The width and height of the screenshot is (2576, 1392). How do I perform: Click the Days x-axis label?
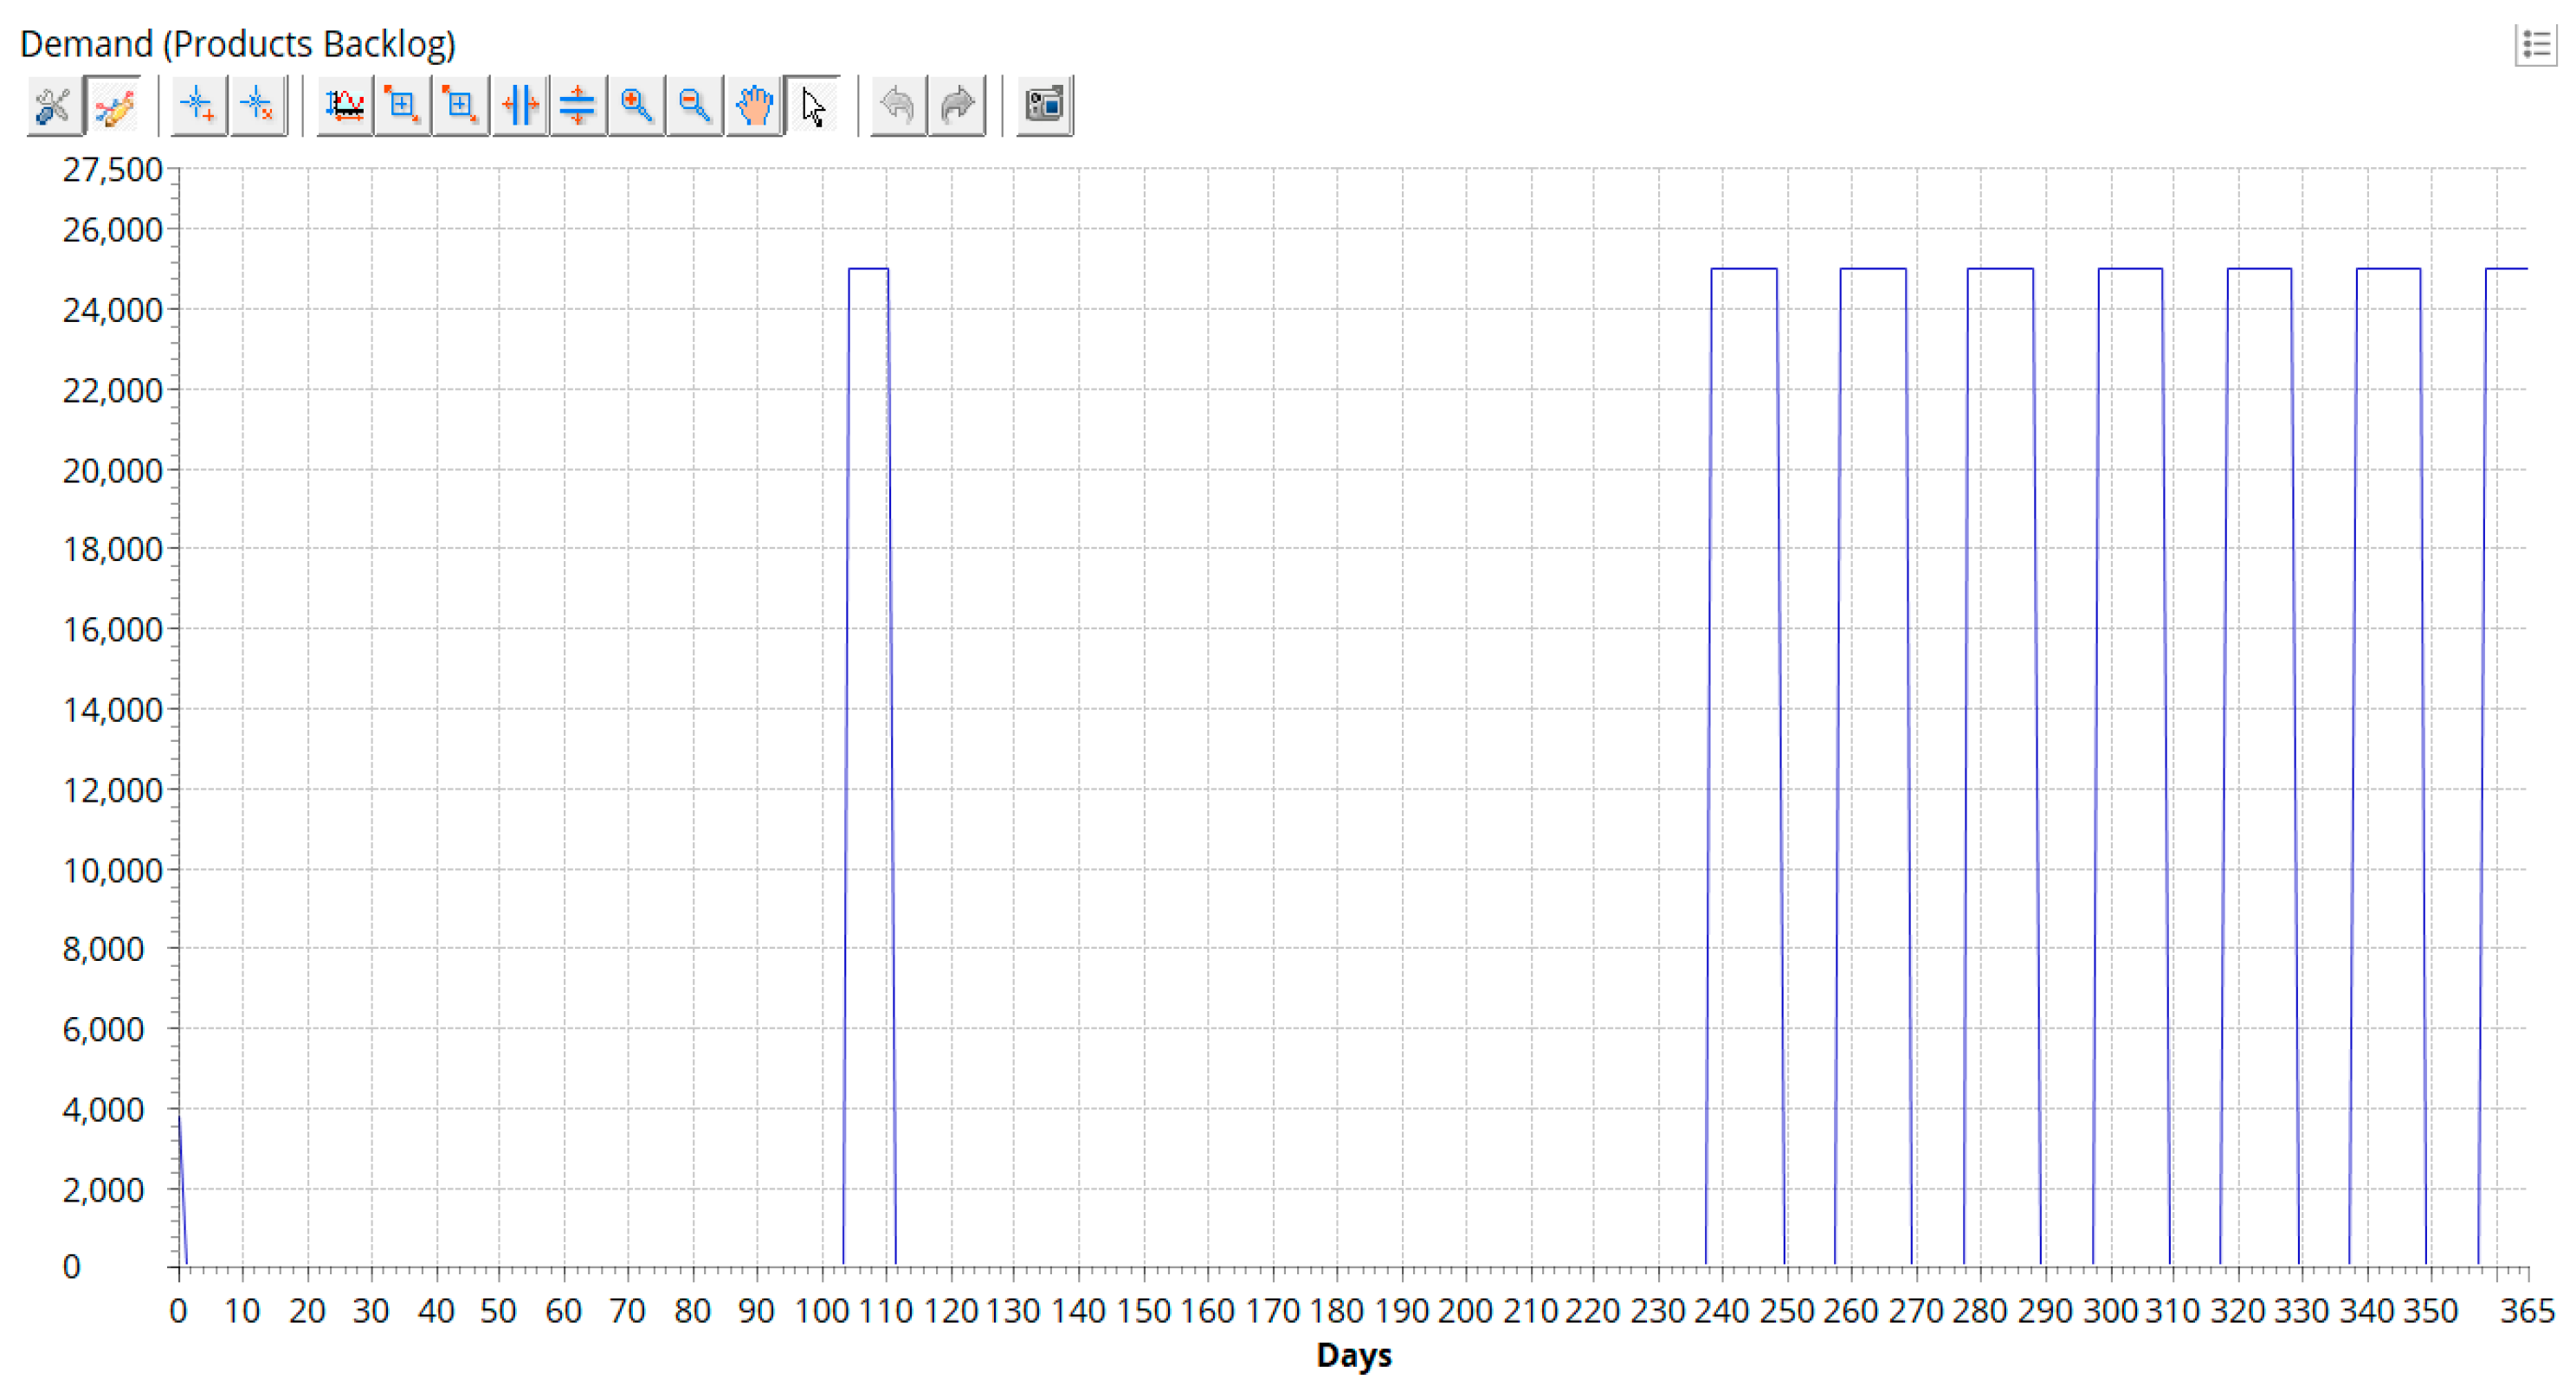pyautogui.click(x=1353, y=1355)
